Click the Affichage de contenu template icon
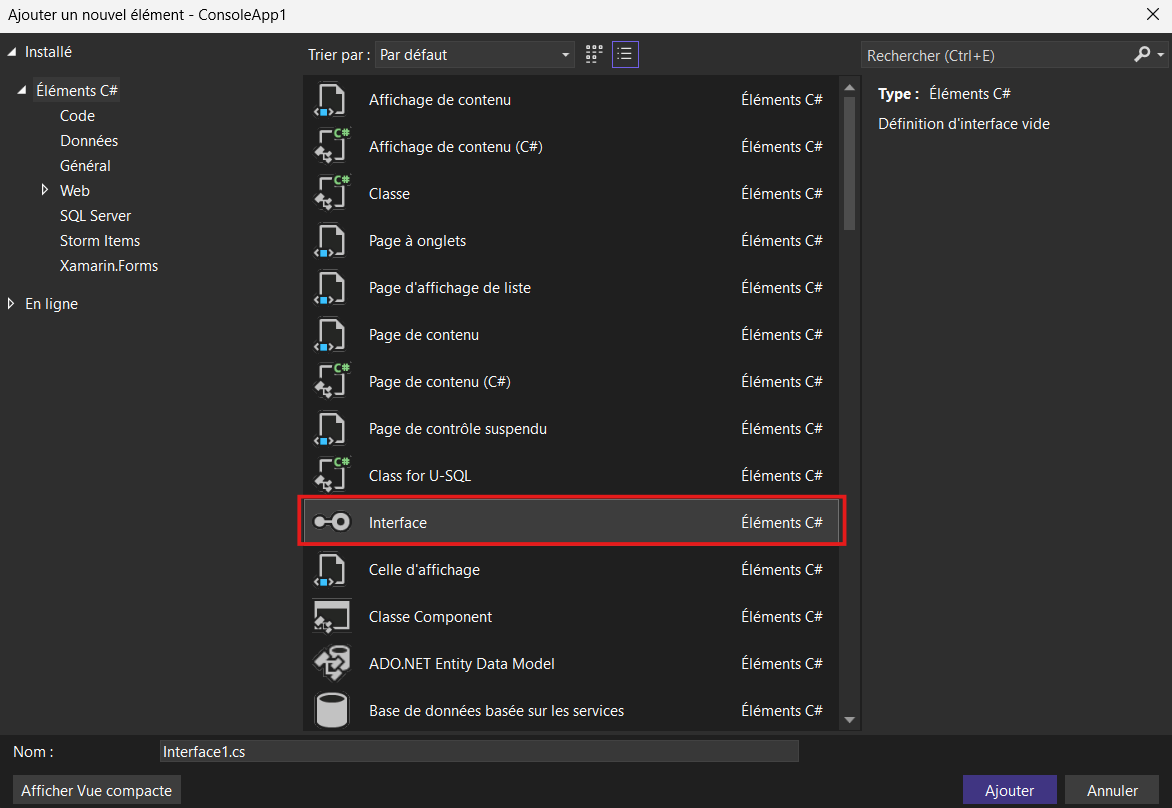Image resolution: width=1172 pixels, height=808 pixels. (331, 100)
